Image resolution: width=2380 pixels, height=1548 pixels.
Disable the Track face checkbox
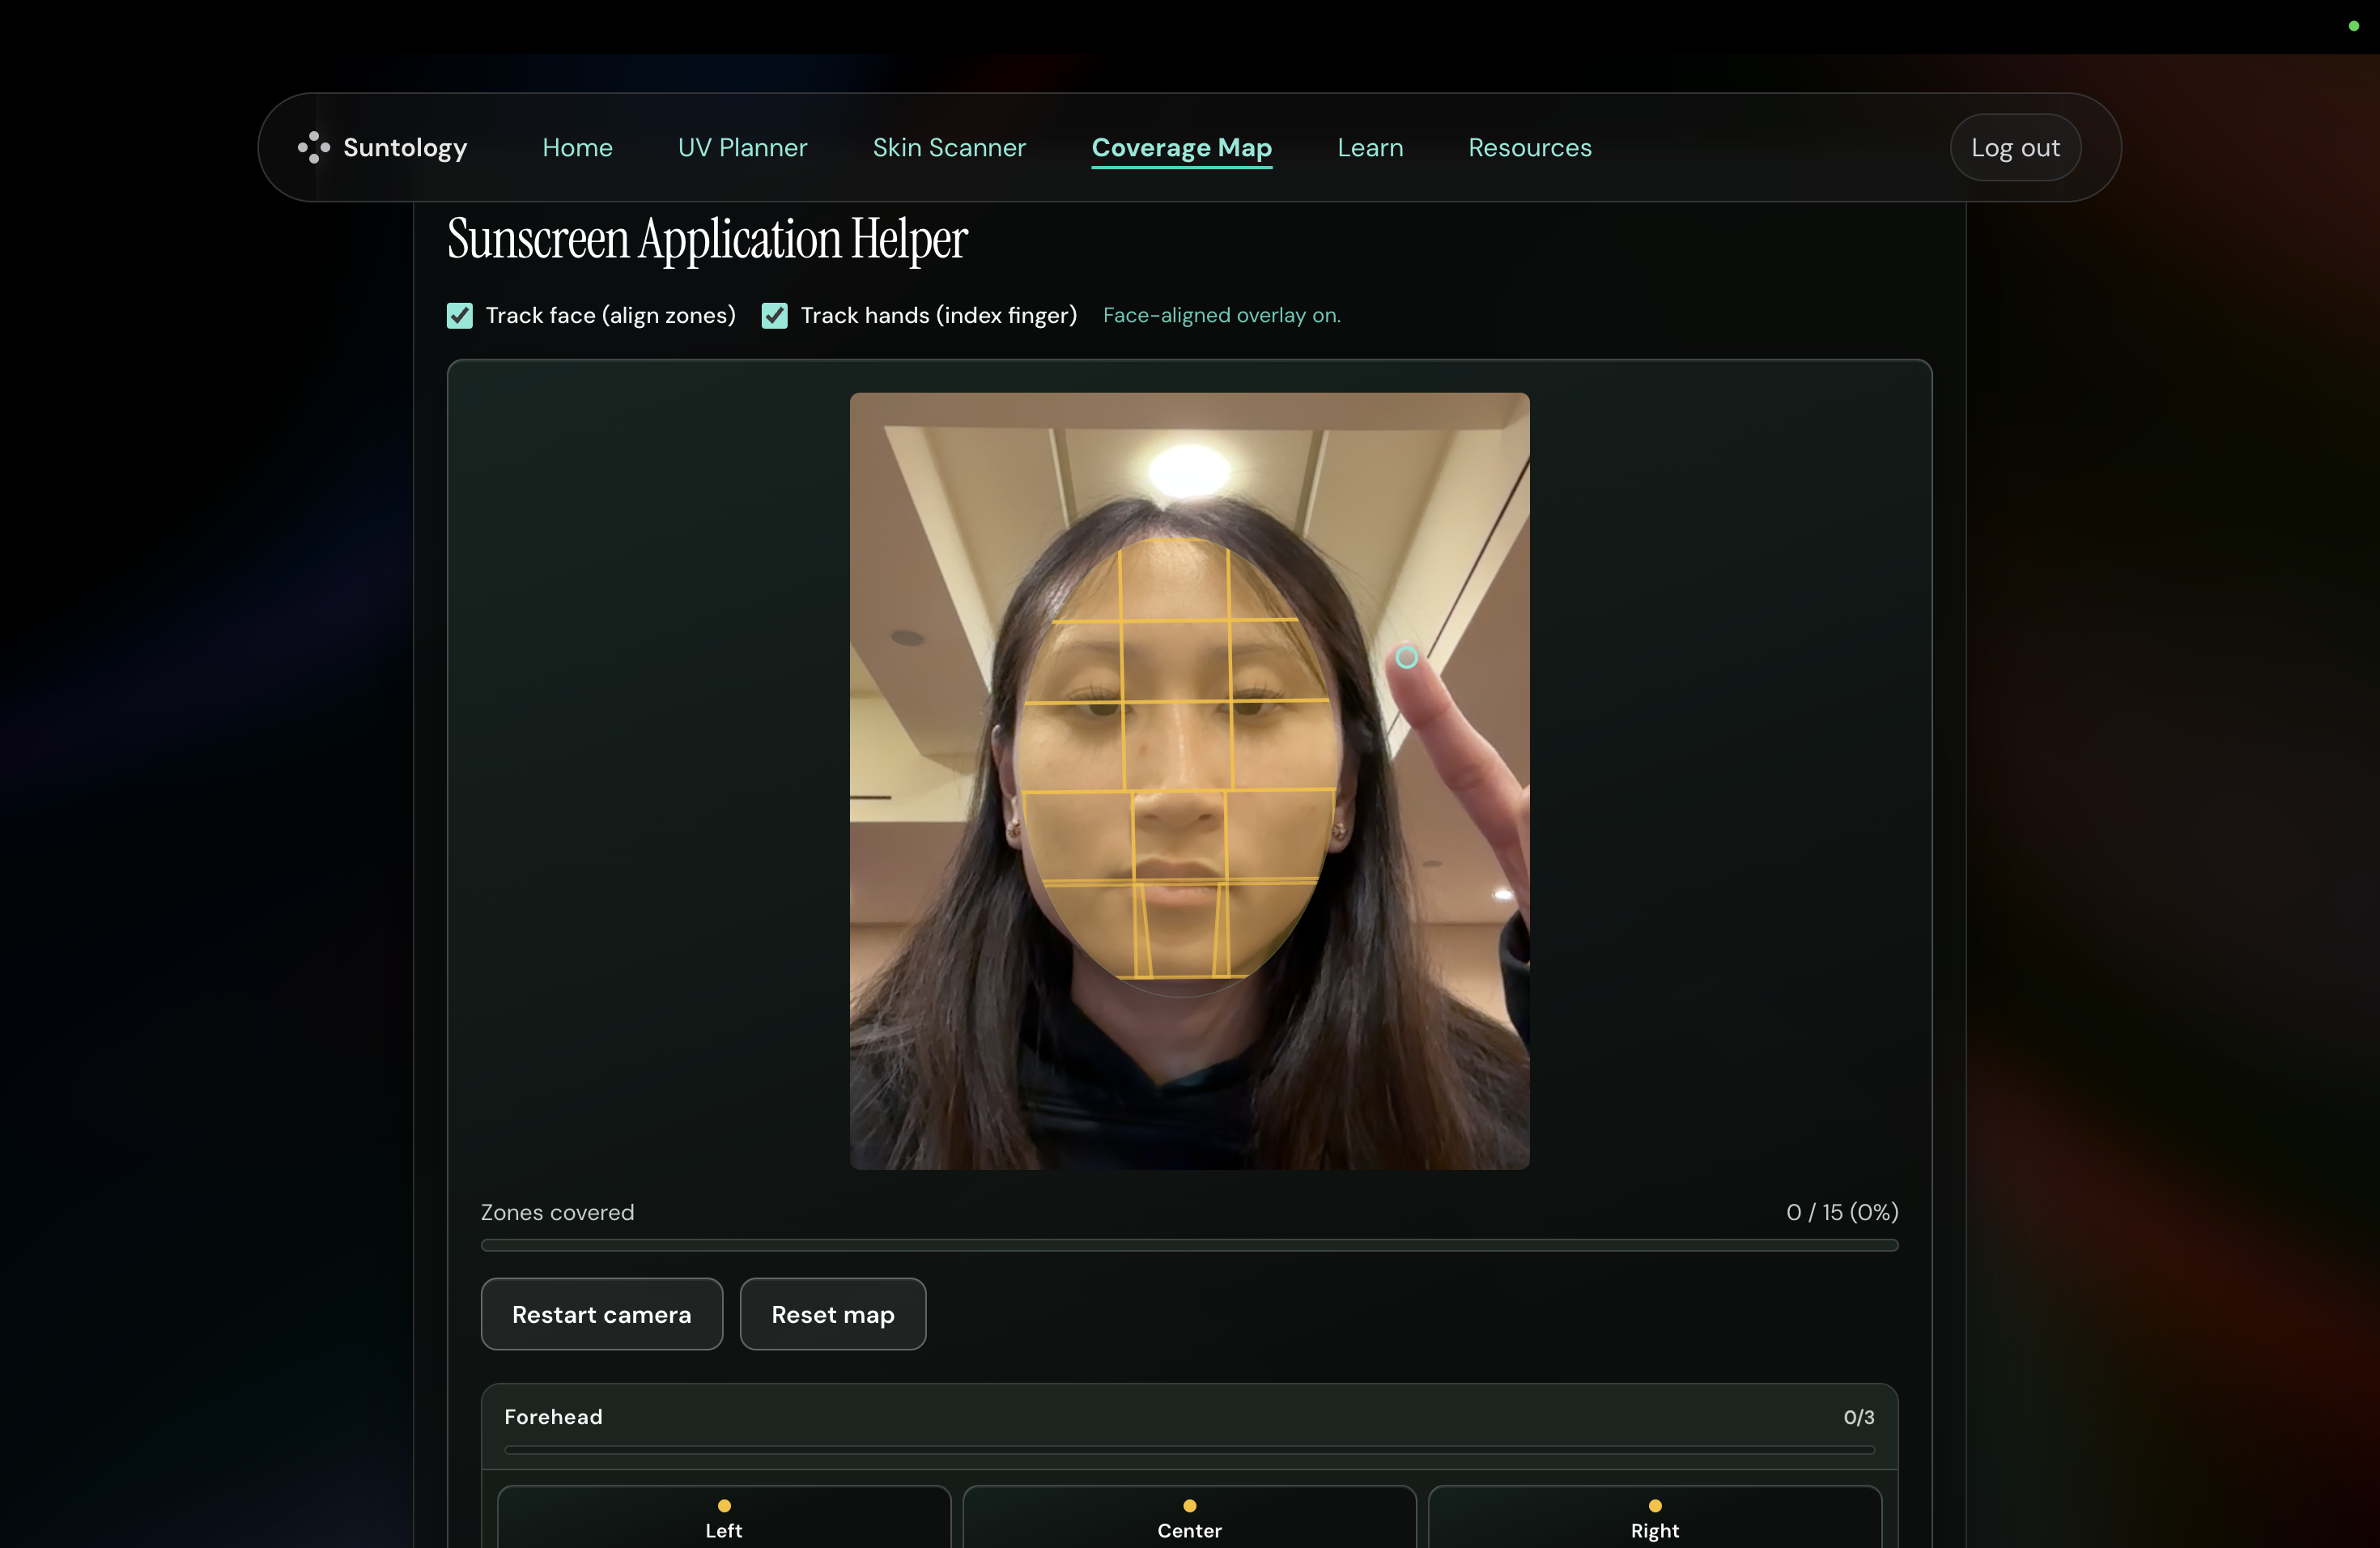click(460, 316)
